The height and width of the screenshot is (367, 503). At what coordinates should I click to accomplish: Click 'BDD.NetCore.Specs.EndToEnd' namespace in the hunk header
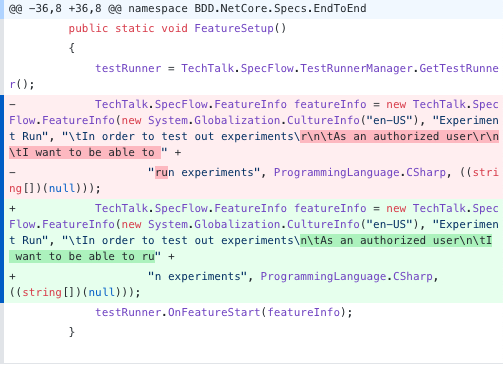click(x=280, y=8)
